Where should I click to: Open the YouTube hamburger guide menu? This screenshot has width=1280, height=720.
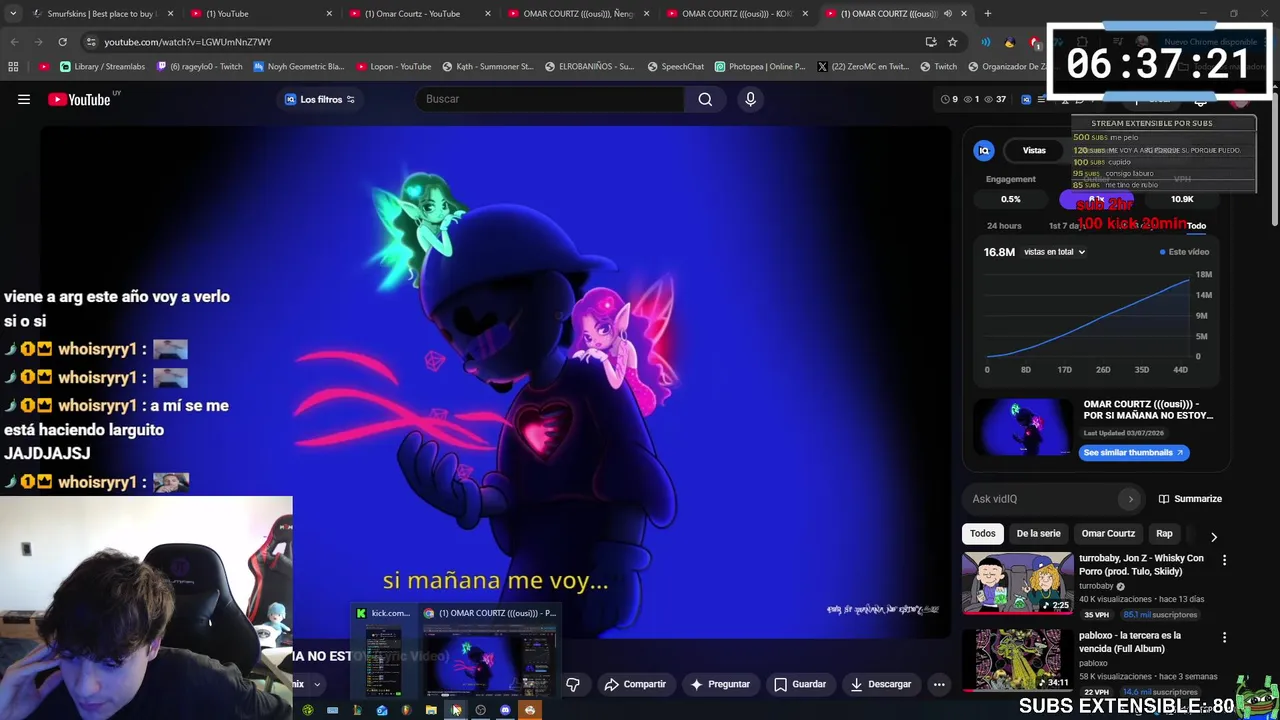24,99
